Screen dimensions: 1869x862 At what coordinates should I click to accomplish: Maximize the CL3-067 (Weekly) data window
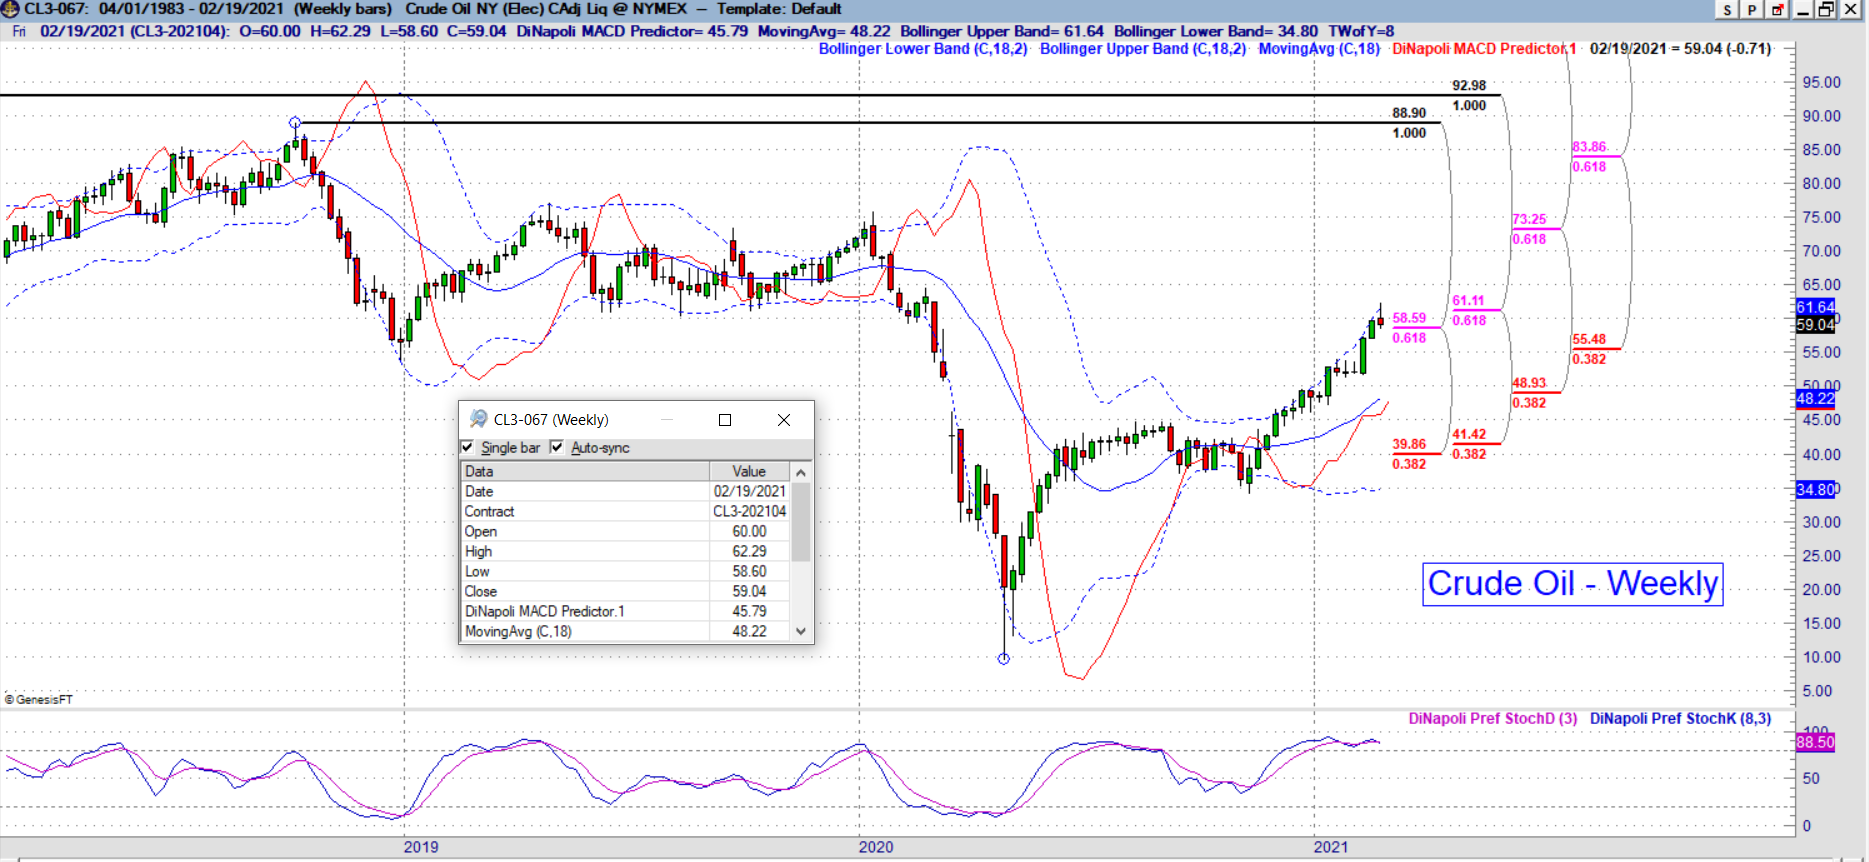click(725, 420)
